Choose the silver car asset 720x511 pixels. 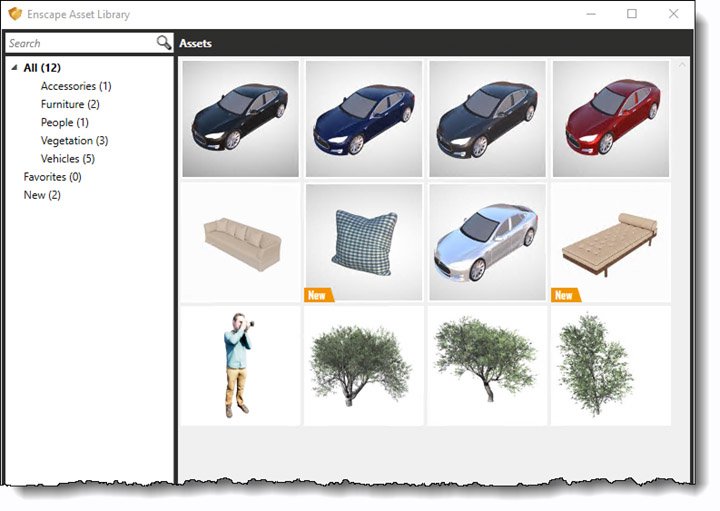pyautogui.click(x=487, y=242)
